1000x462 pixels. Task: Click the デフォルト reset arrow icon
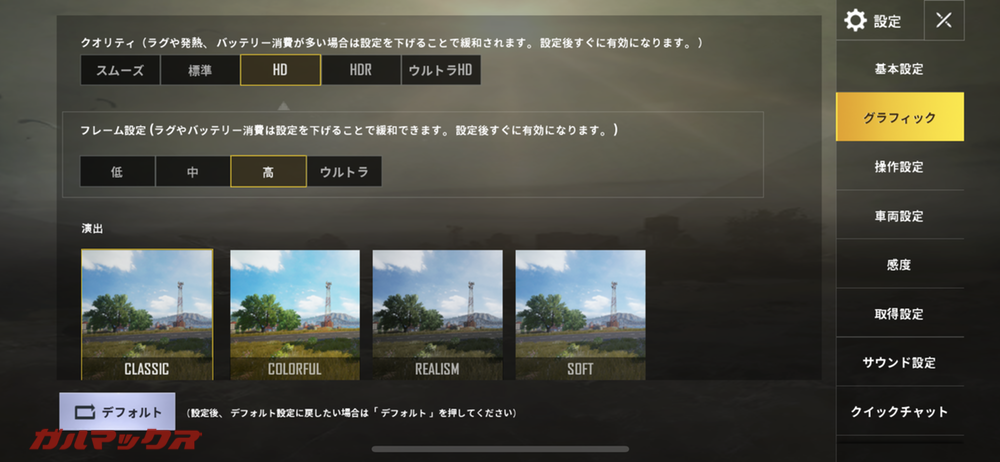(84, 412)
